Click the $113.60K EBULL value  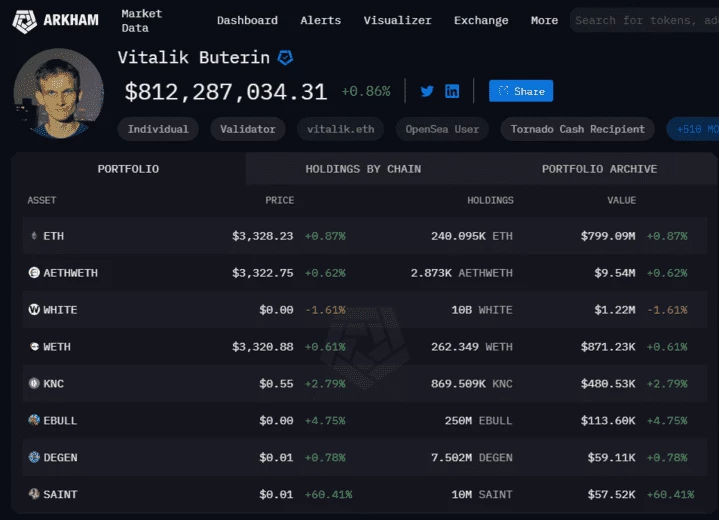(x=608, y=420)
